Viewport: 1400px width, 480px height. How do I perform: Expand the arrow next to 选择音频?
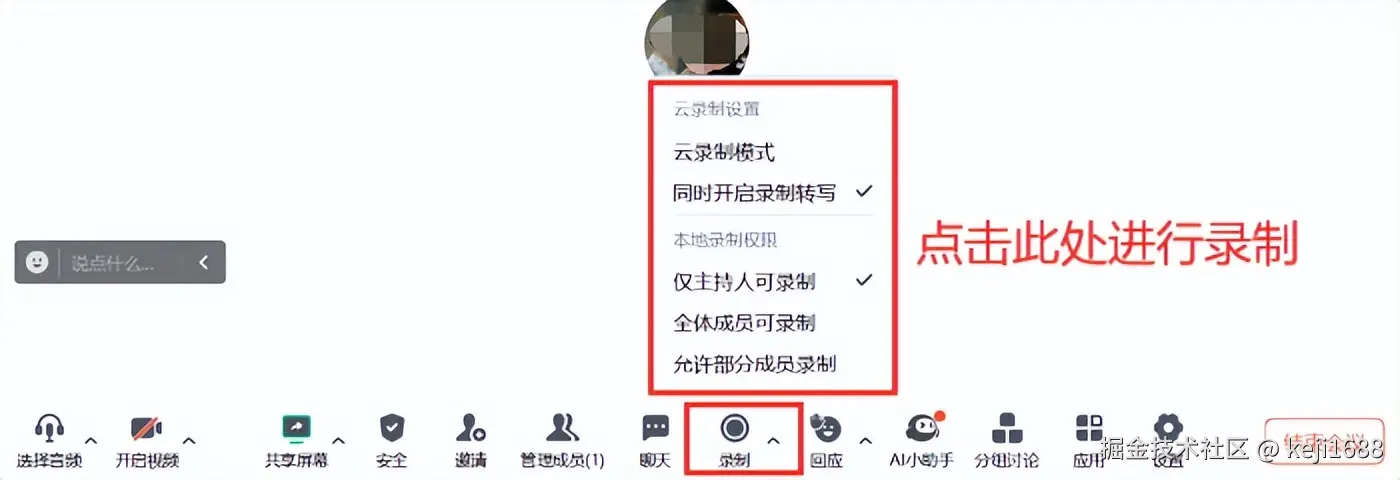[x=90, y=440]
